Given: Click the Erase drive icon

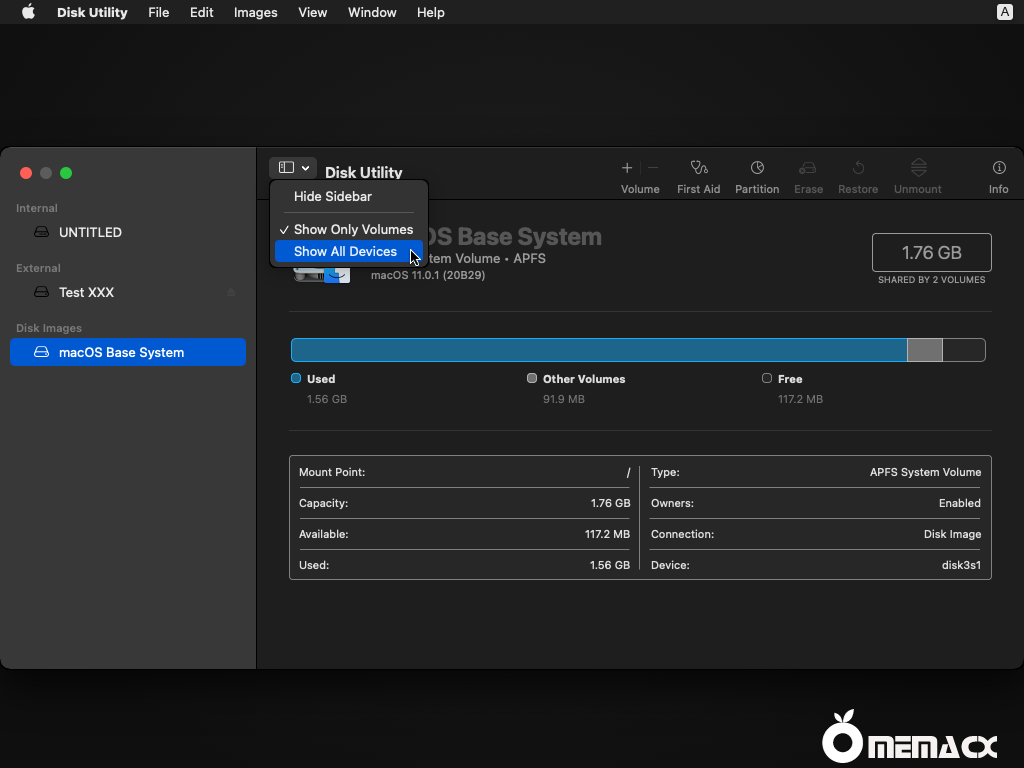Looking at the screenshot, I should pyautogui.click(x=808, y=168).
